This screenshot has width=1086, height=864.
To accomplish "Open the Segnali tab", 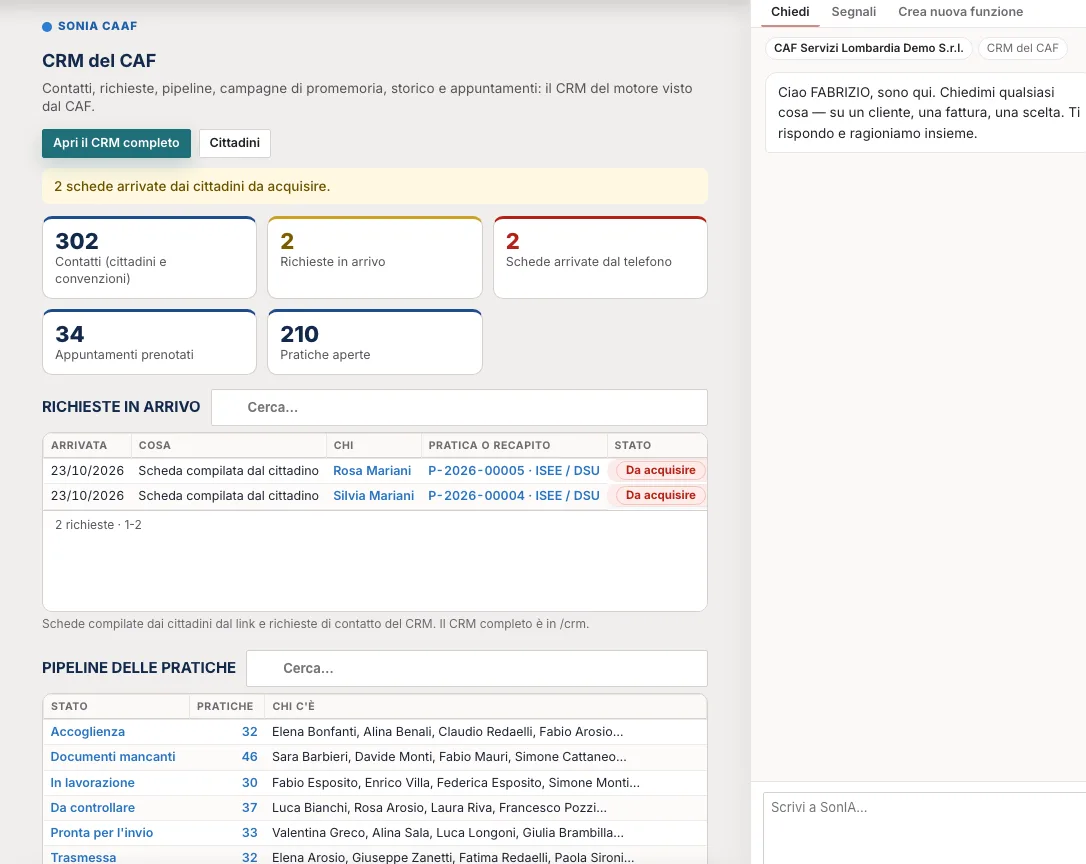I will pyautogui.click(x=853, y=12).
